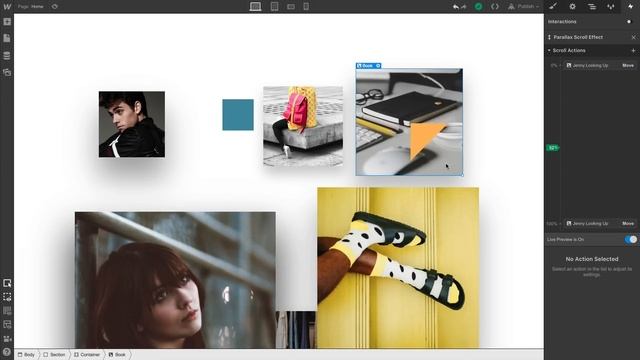Open the Style panel brush tab

point(553,7)
